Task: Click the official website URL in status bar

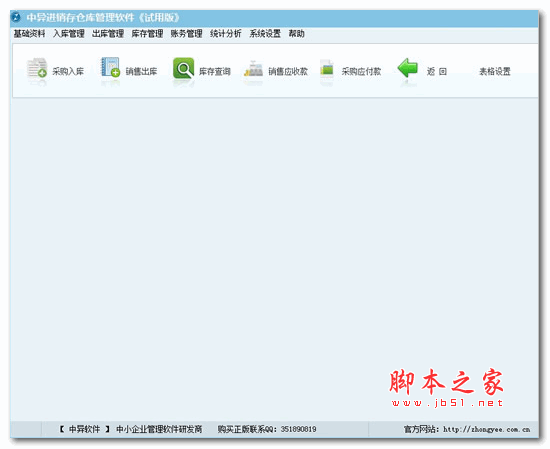Action: pos(487,429)
